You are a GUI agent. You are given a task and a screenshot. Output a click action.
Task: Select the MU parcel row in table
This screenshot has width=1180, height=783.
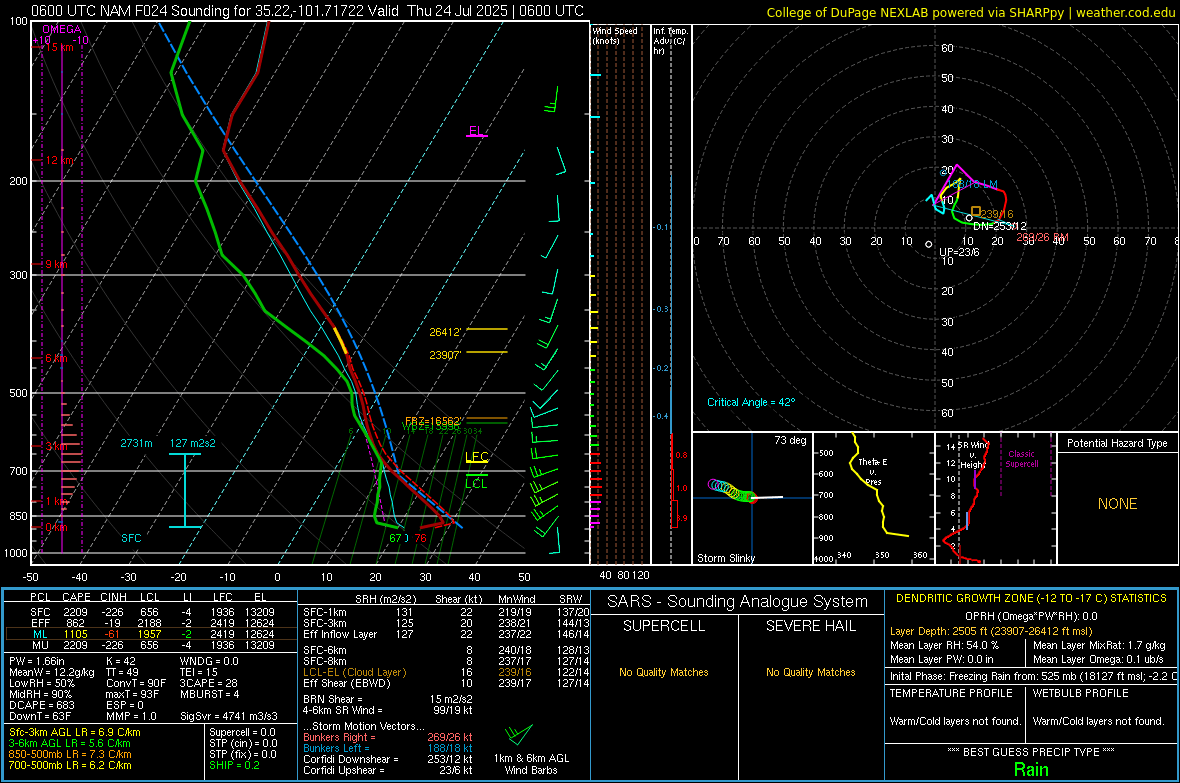pos(151,644)
